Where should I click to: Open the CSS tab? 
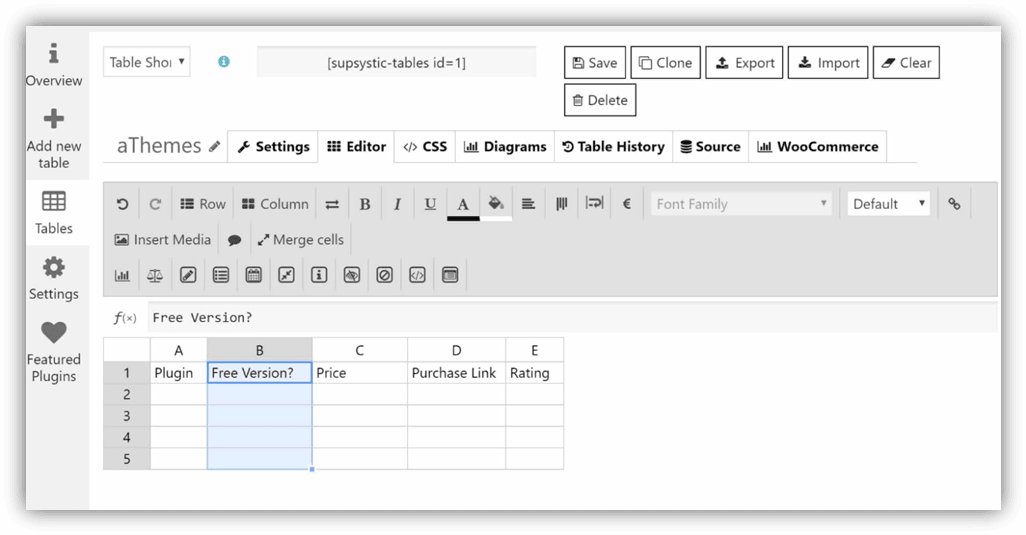425,147
